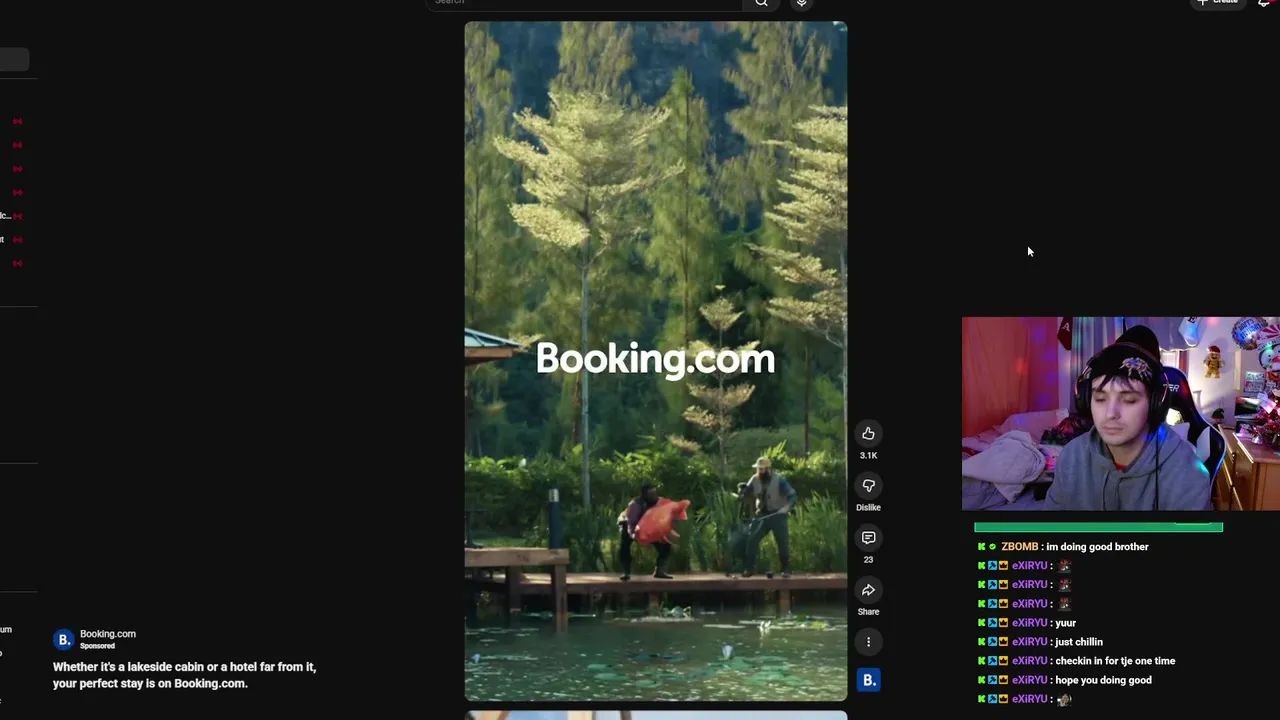
Task: Click the green progress bar under webcam
Action: 1098,527
